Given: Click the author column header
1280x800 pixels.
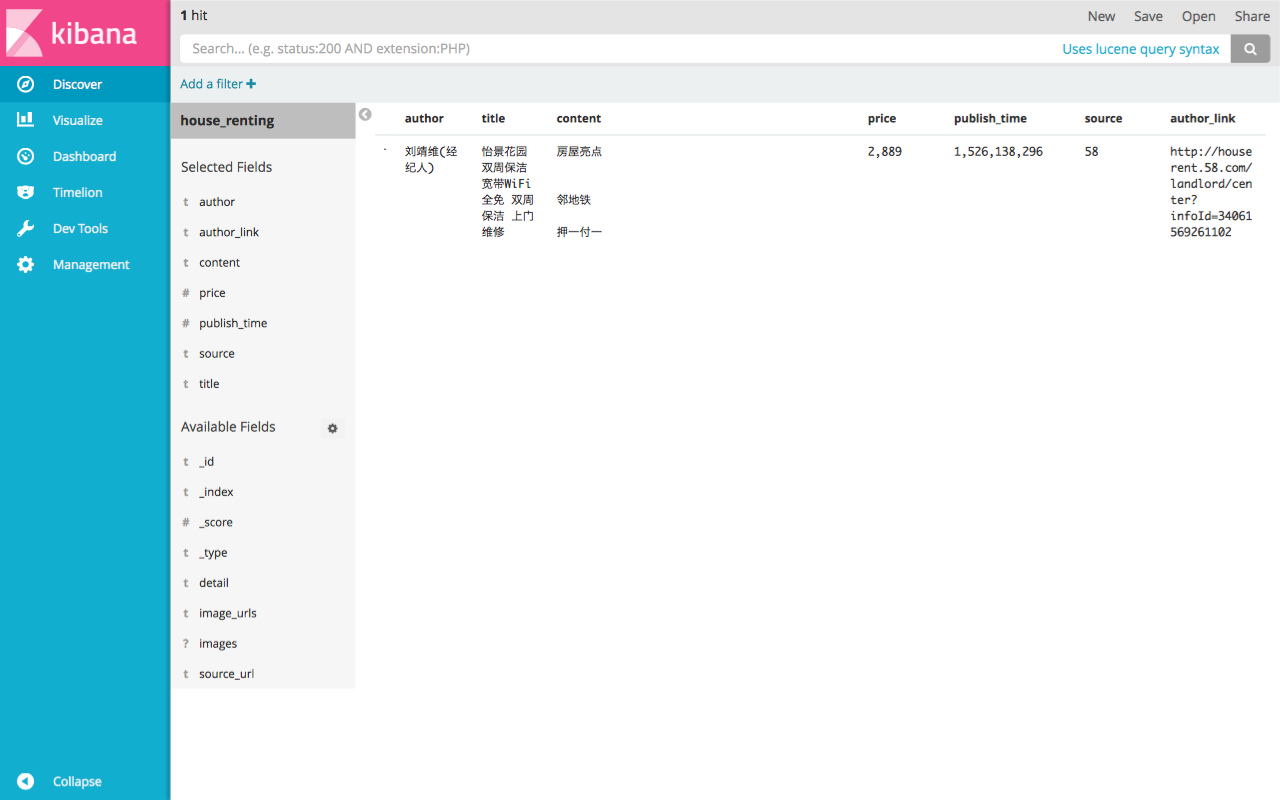Looking at the screenshot, I should [424, 118].
